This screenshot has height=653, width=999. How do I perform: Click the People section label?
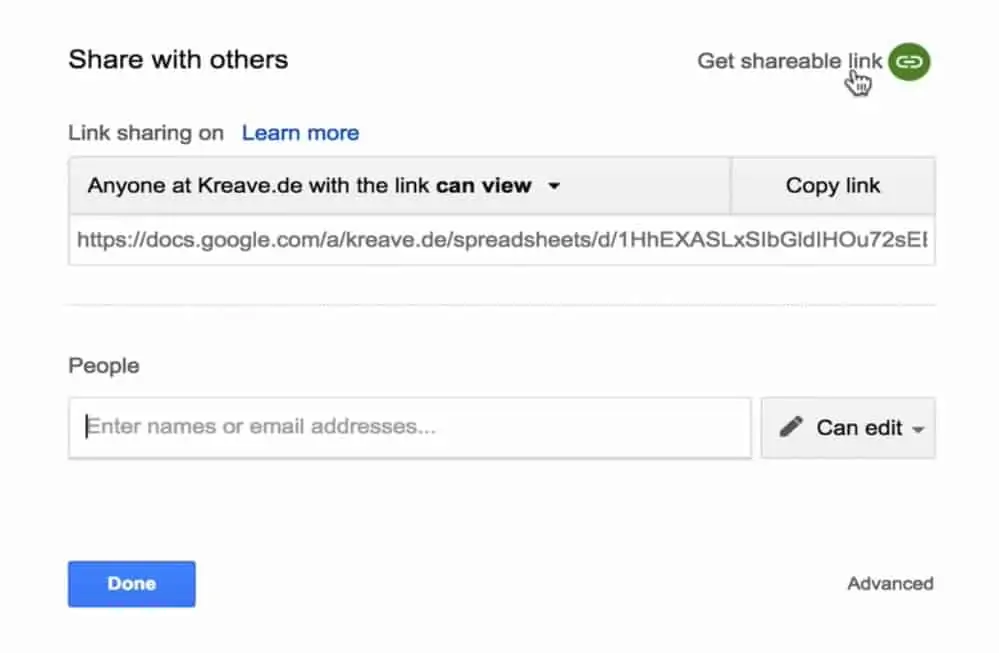[102, 365]
